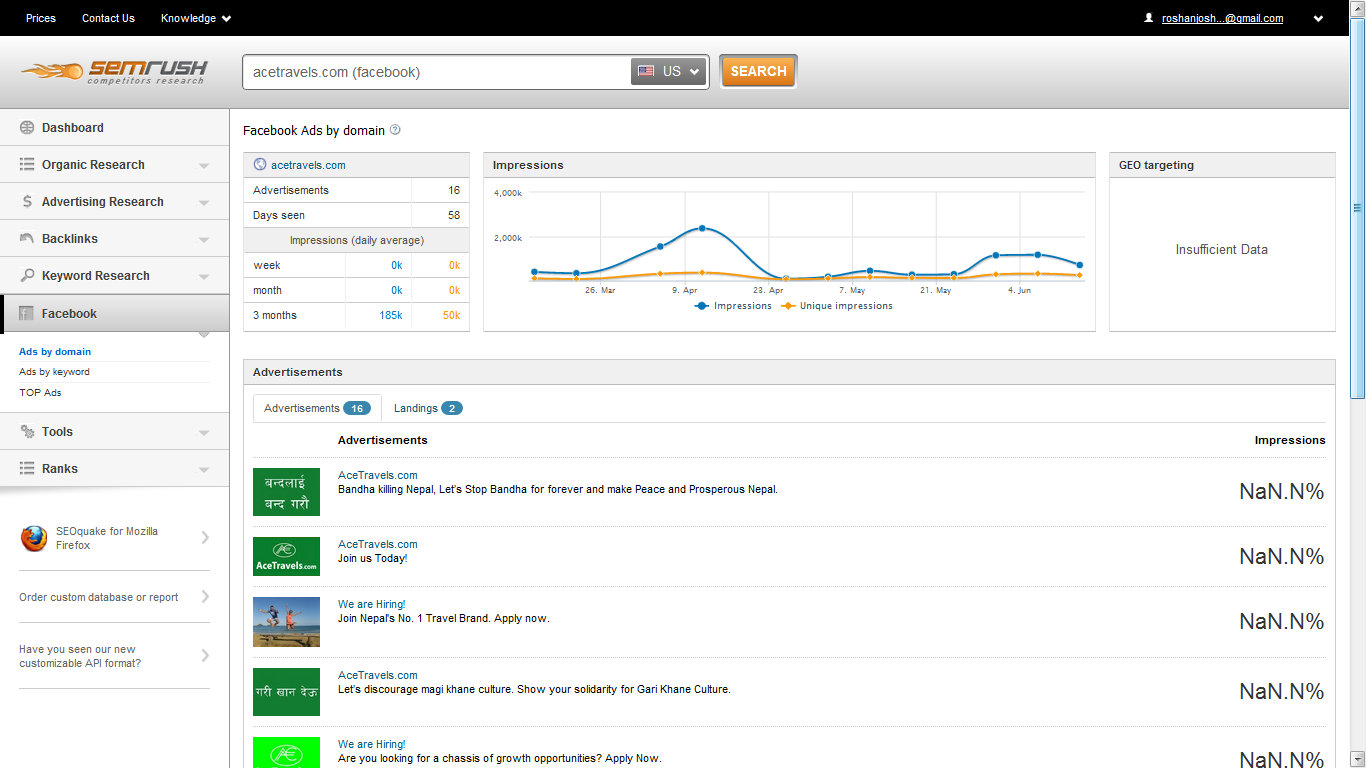Open the Gari Khane Culture ad thumbnail
The height and width of the screenshot is (768, 1366).
[286, 692]
